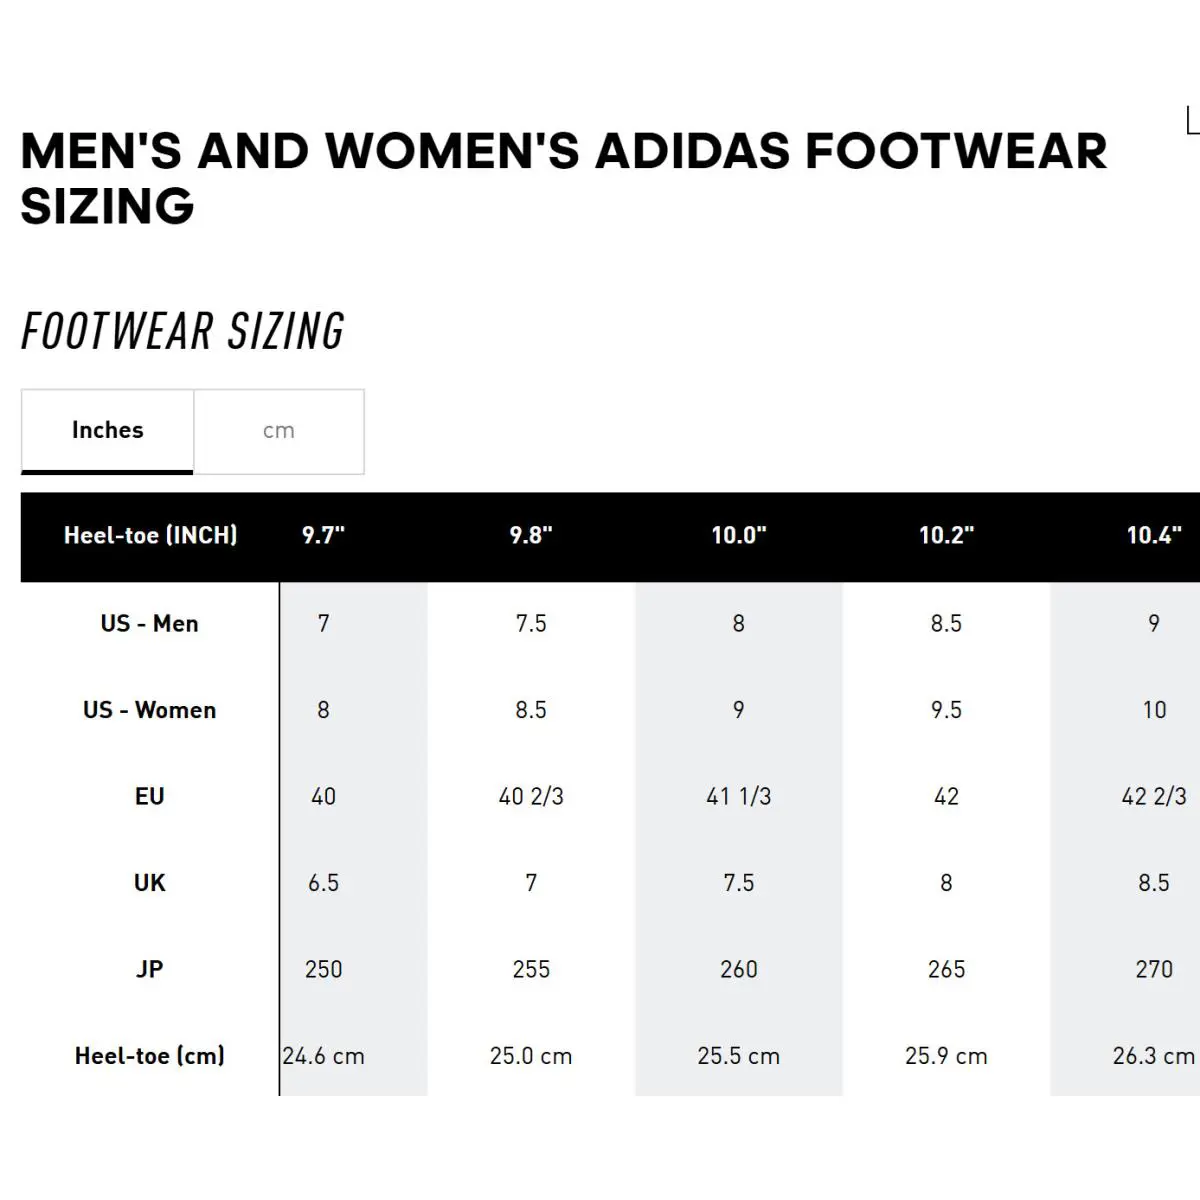Switch to the Inches tab
Screen dimensions: 1200x1200
click(x=107, y=431)
